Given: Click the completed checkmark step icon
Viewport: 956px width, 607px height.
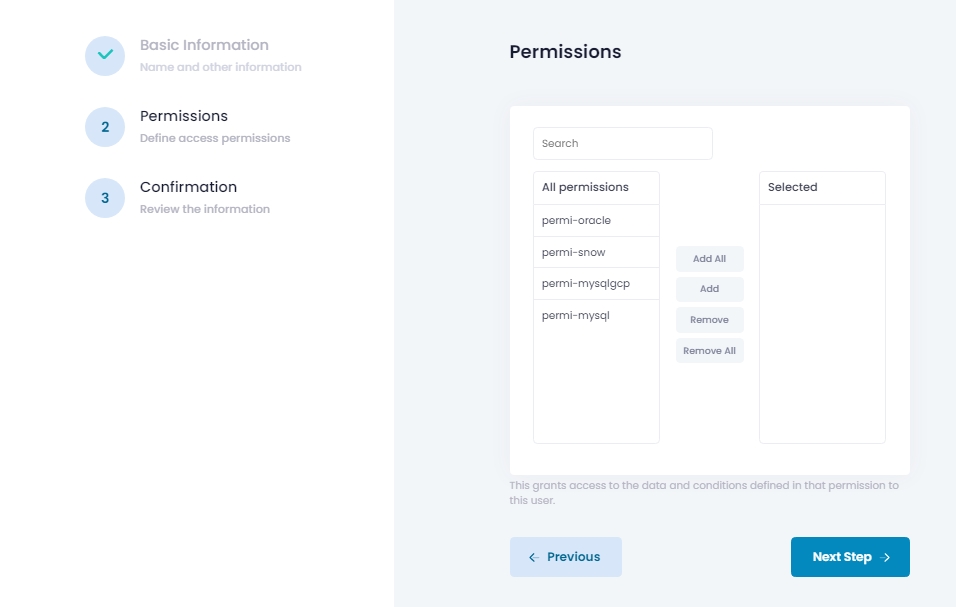Looking at the screenshot, I should tap(105, 55).
